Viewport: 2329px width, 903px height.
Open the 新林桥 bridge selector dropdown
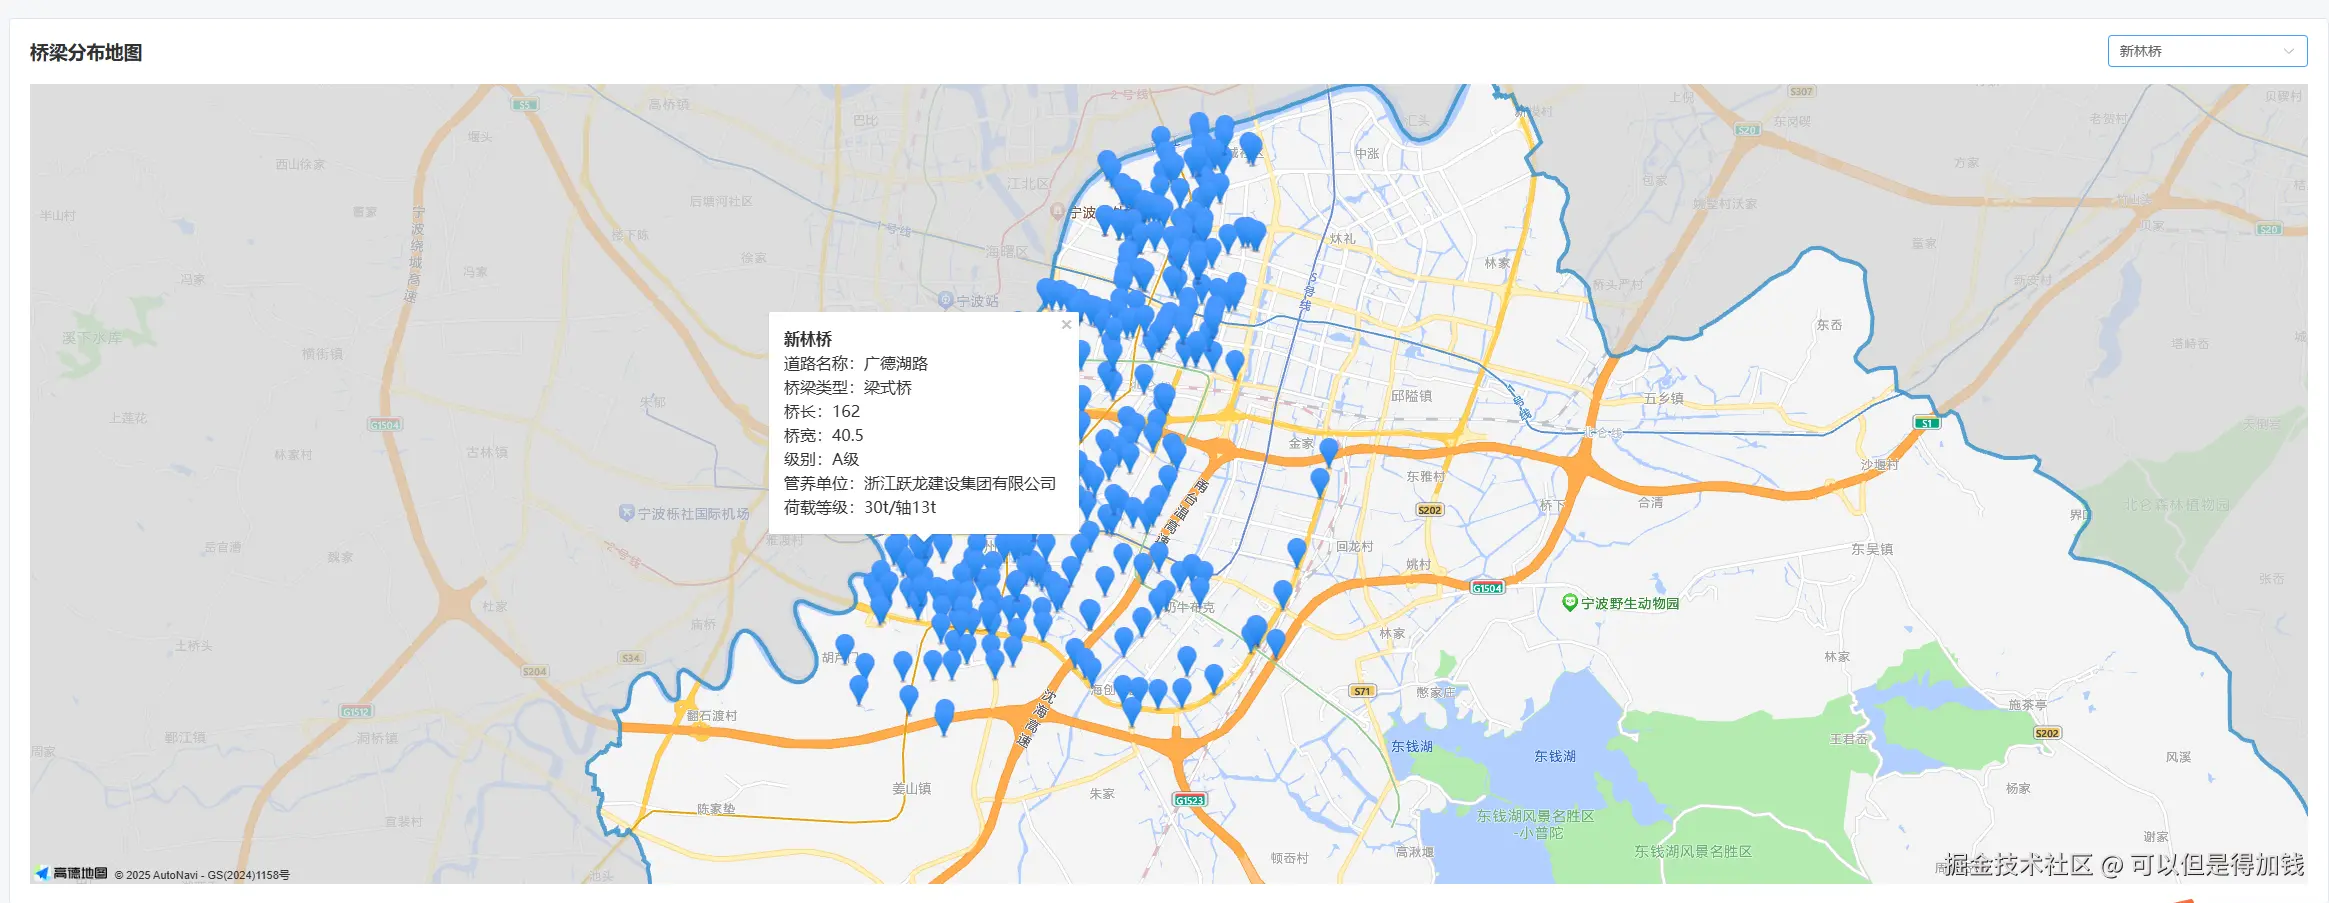(2207, 51)
